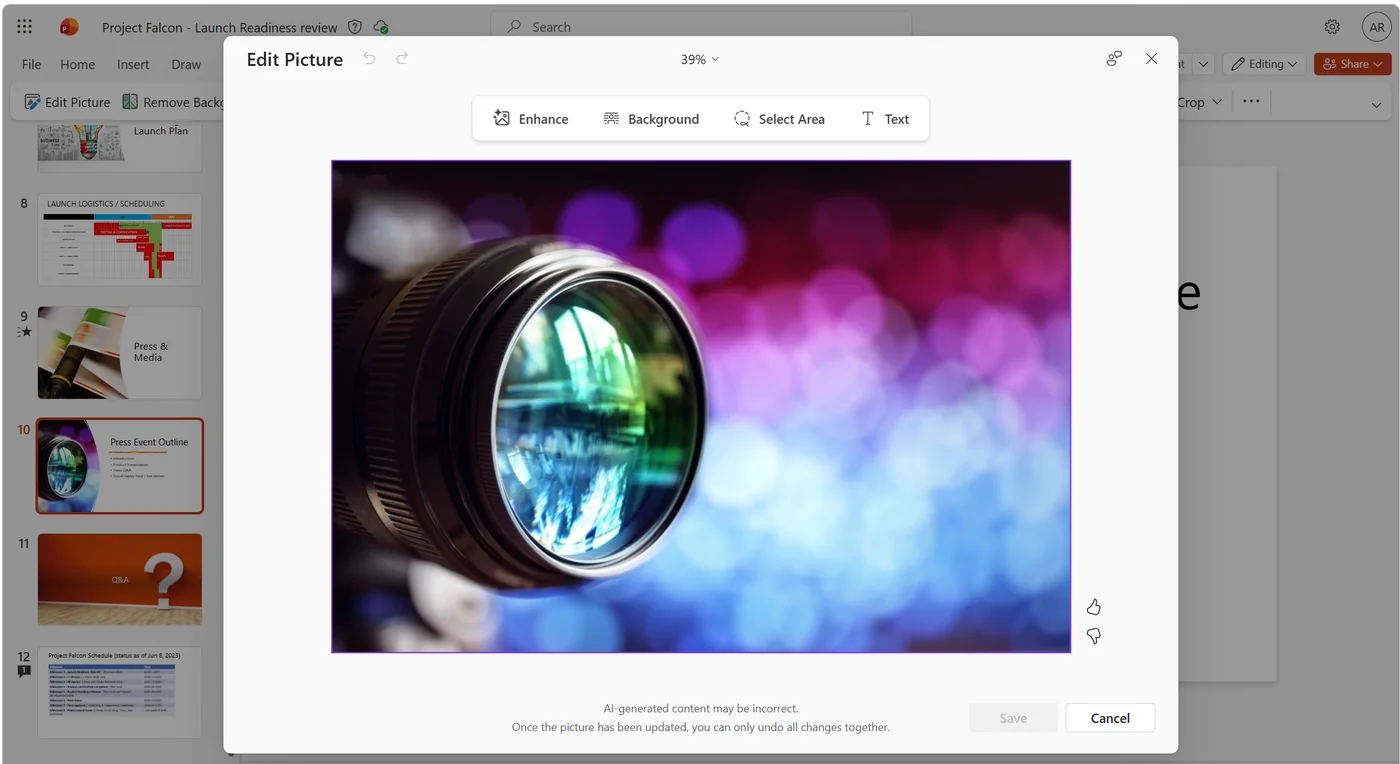This screenshot has height=764, width=1400.
Task: Redo the picture edit
Action: click(402, 59)
